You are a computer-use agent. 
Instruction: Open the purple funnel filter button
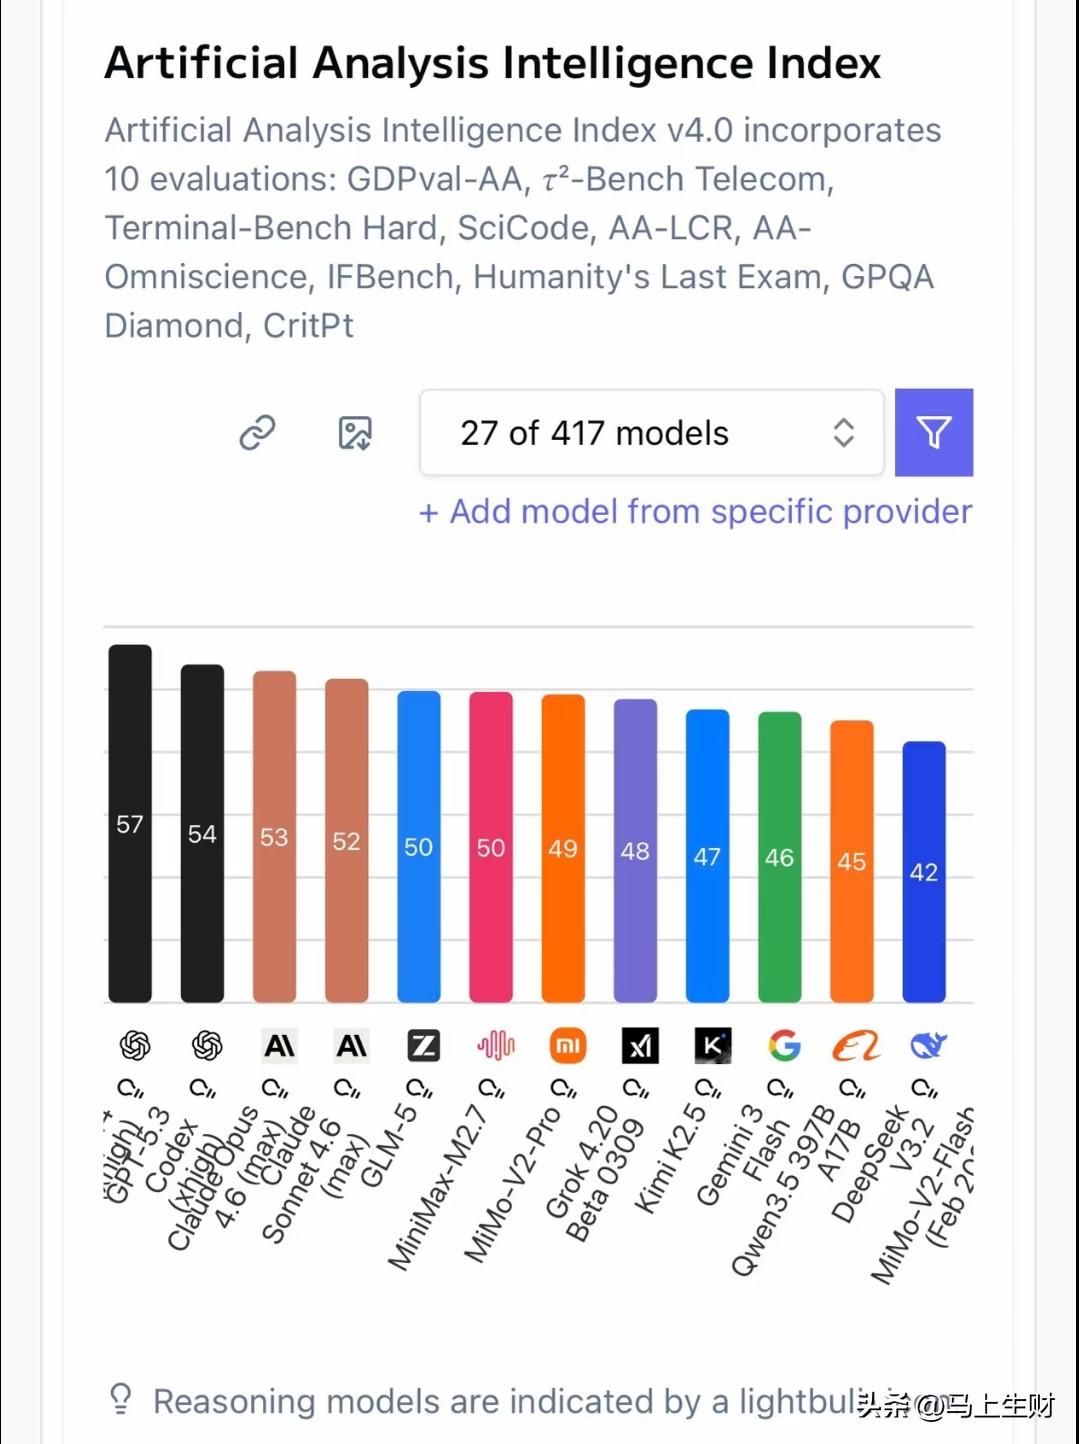933,432
